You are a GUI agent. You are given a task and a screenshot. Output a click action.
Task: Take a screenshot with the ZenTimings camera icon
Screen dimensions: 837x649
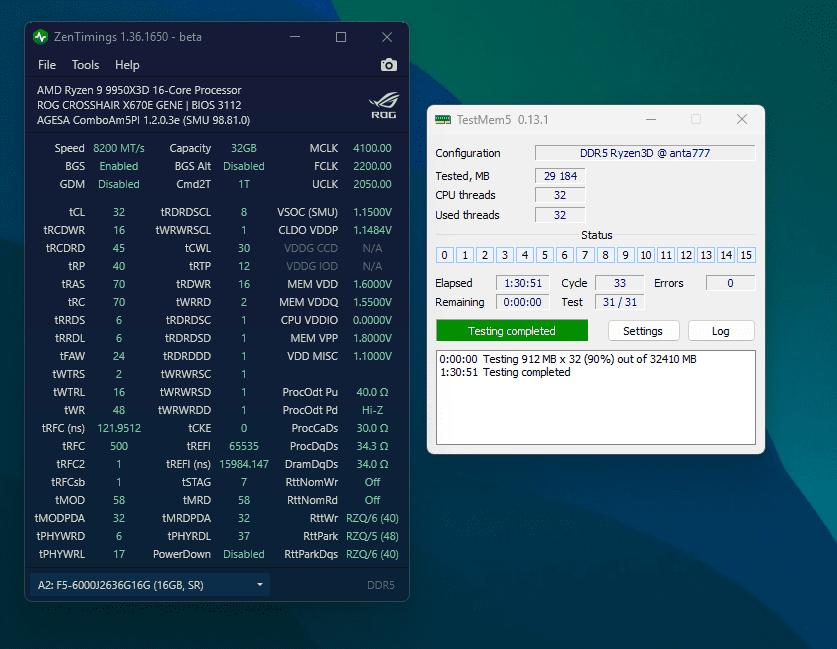point(389,65)
